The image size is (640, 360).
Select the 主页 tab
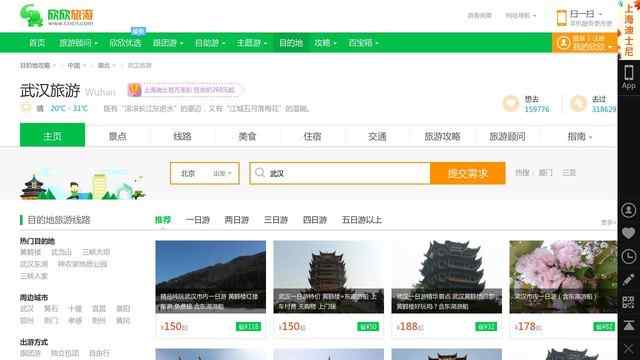pyautogui.click(x=52, y=135)
